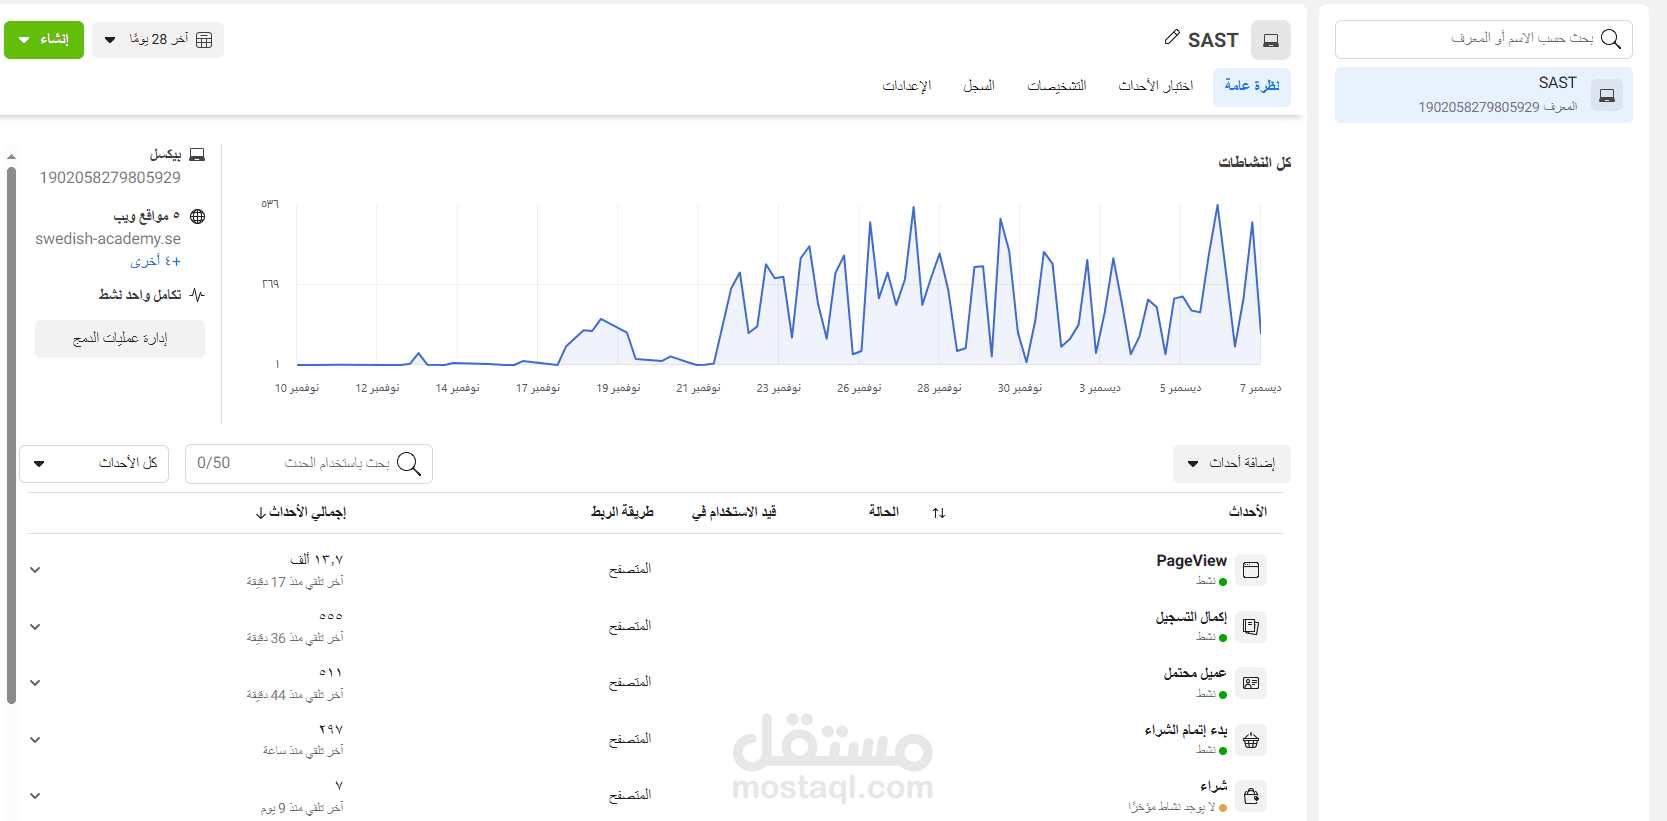
Task: Expand the lead event row chevron
Action: click(x=35, y=683)
